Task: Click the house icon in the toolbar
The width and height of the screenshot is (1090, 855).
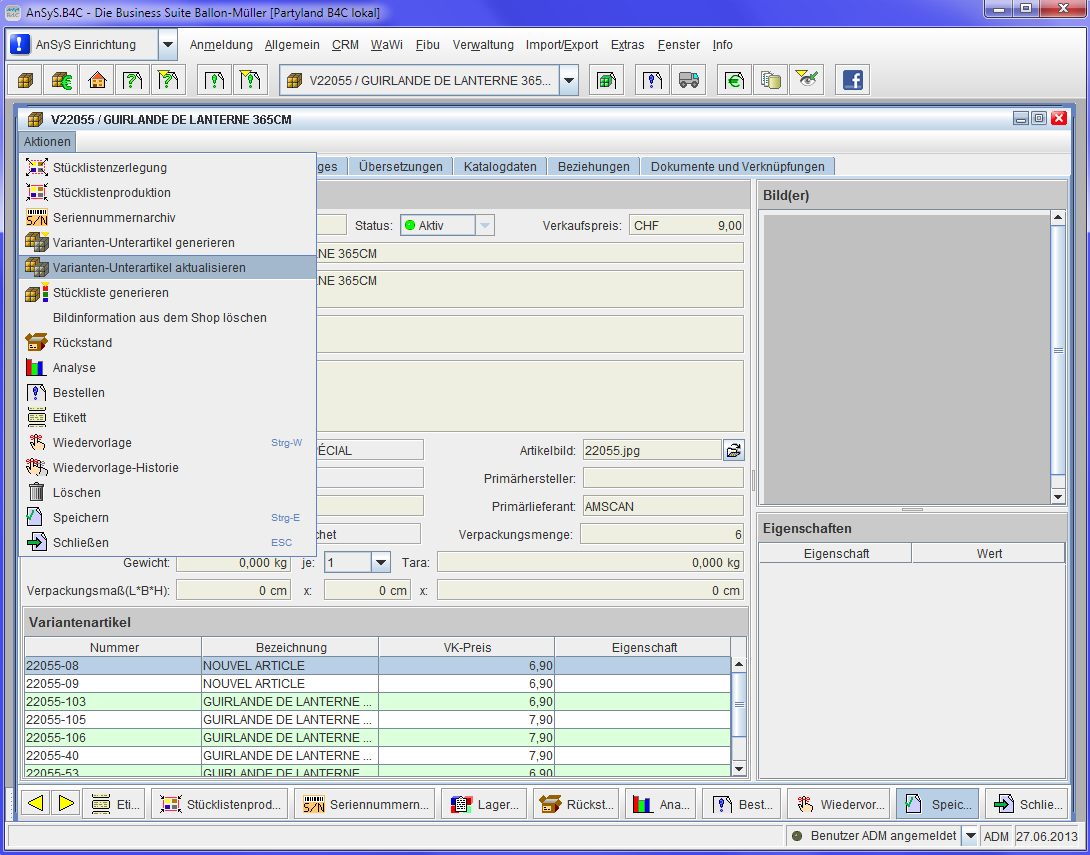Action: pos(97,81)
